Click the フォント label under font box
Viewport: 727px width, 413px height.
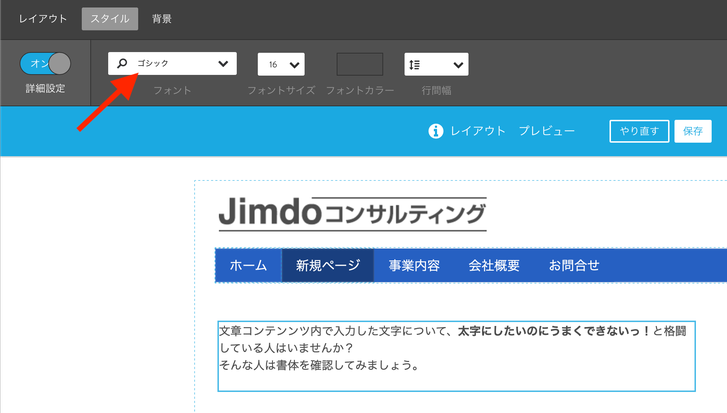click(x=172, y=90)
